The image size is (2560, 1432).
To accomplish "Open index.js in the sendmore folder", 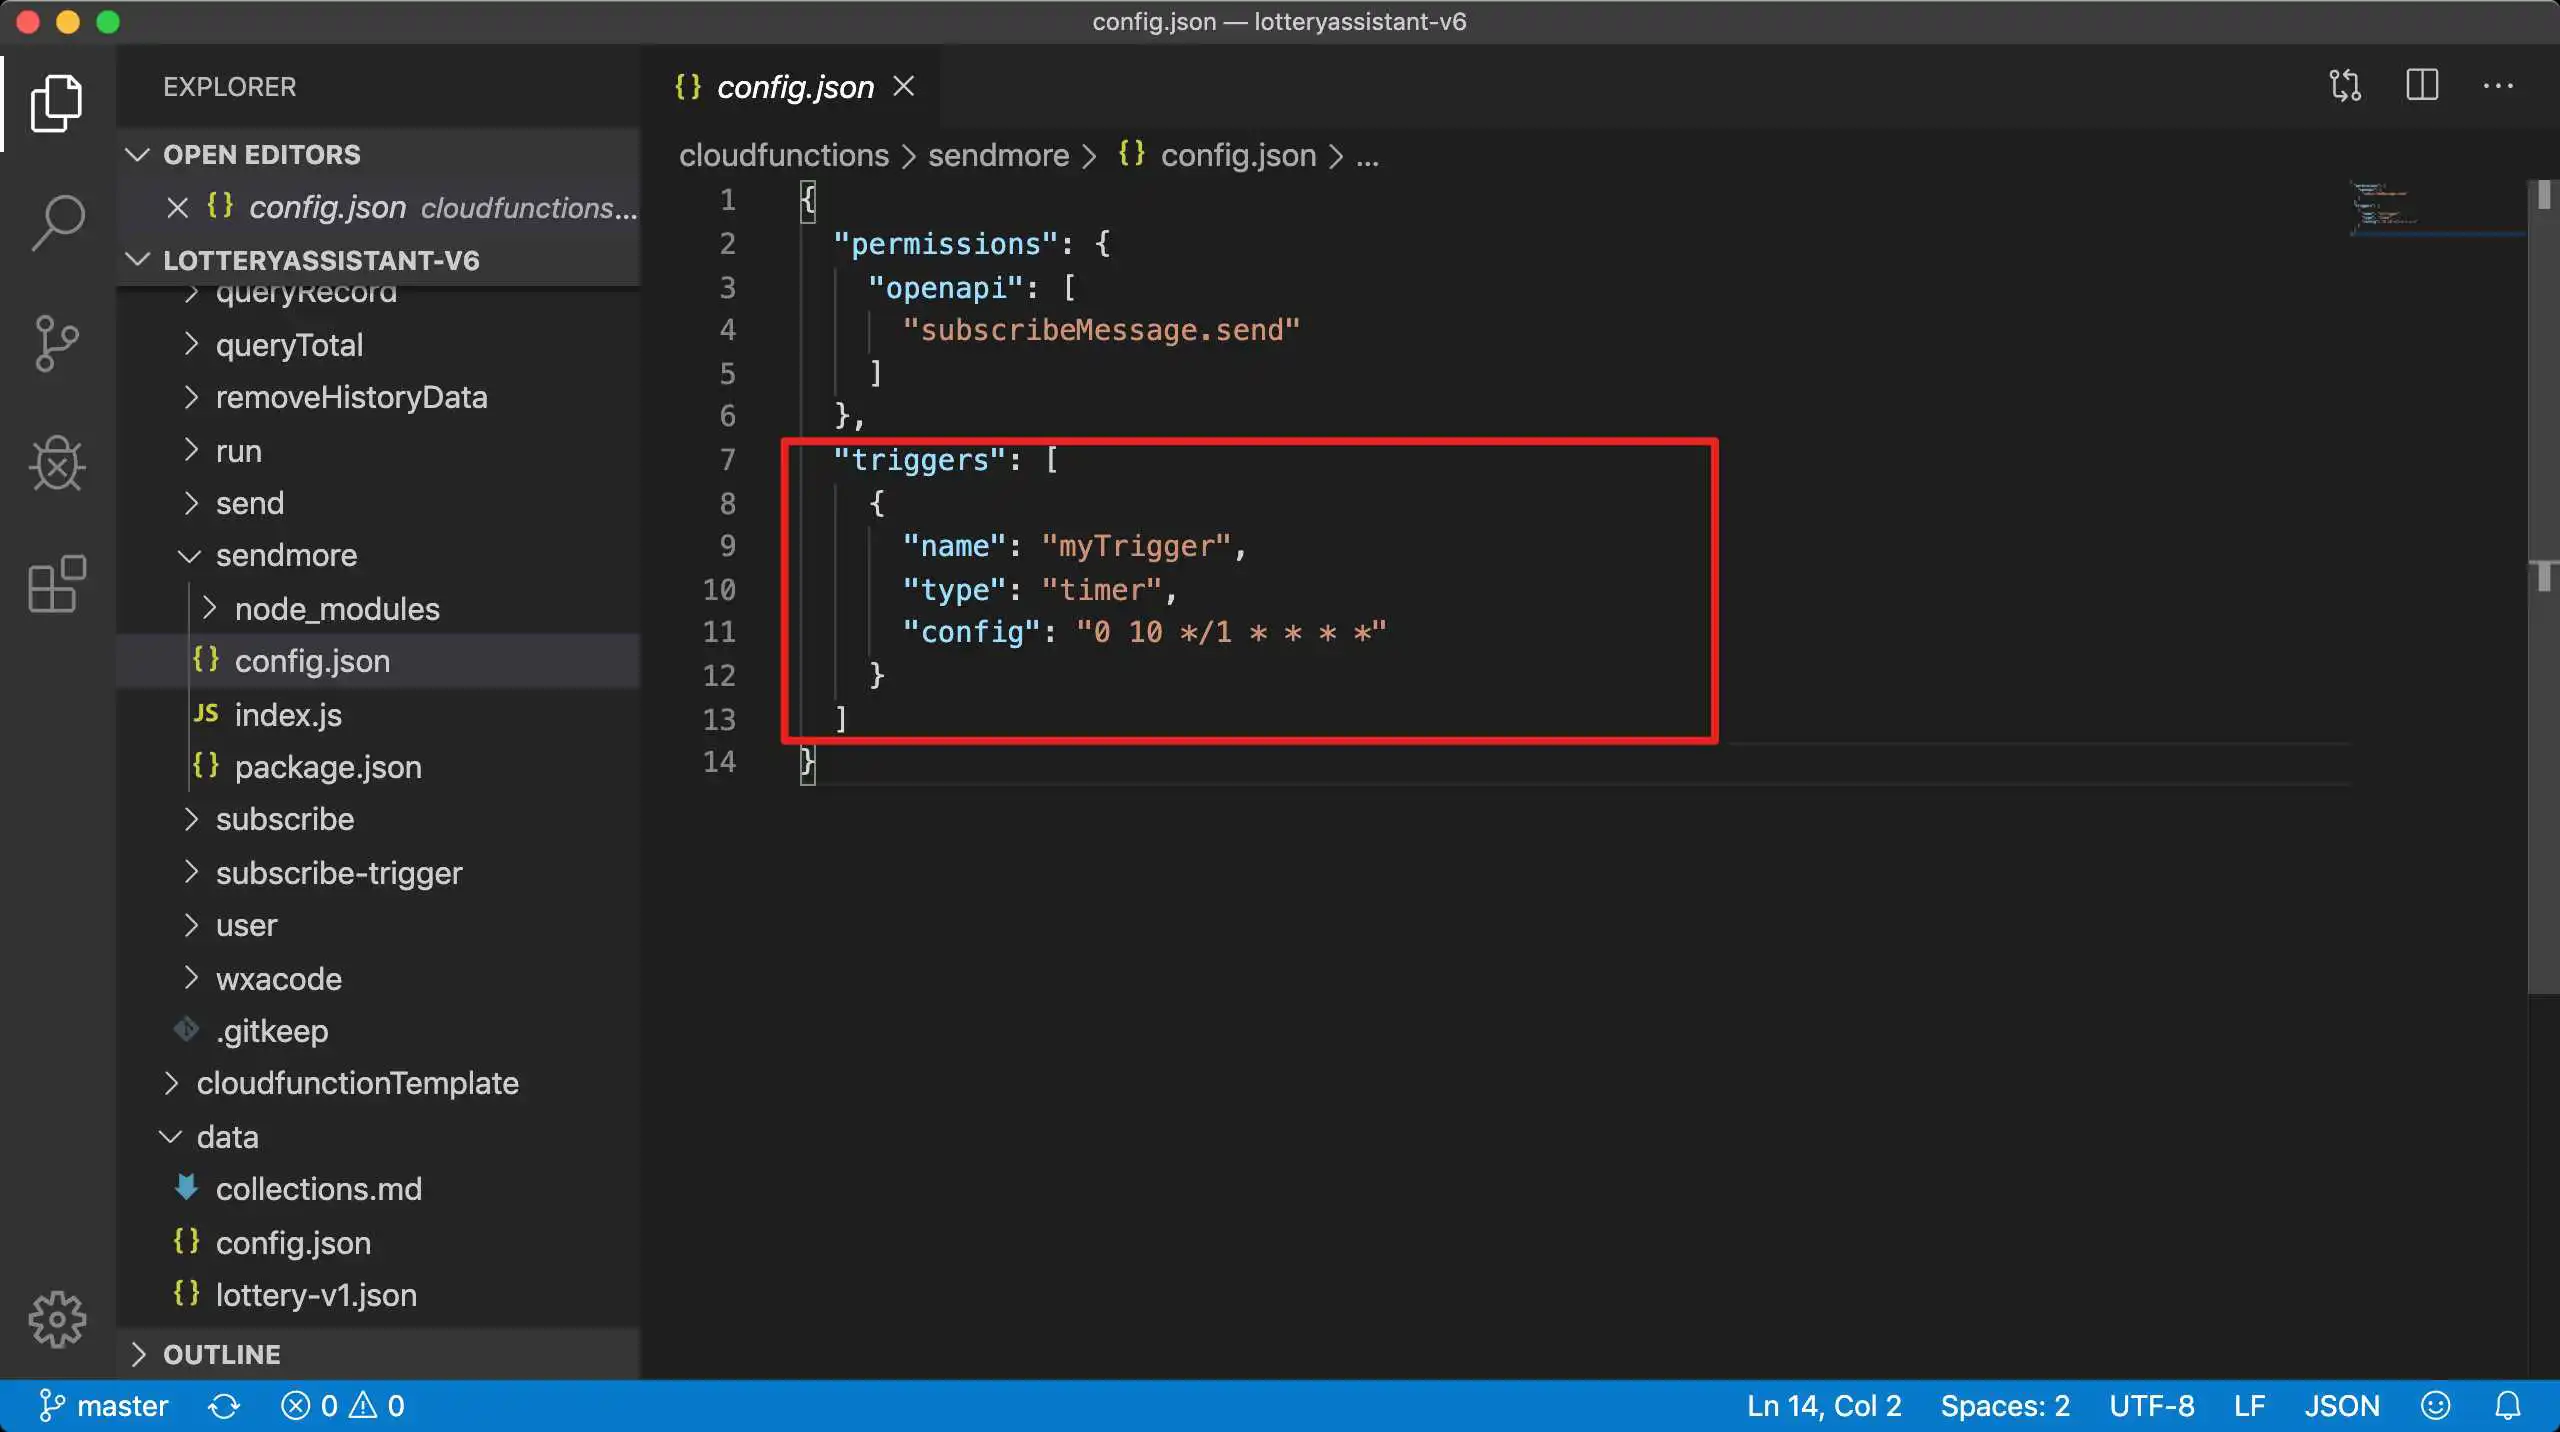I will [288, 715].
